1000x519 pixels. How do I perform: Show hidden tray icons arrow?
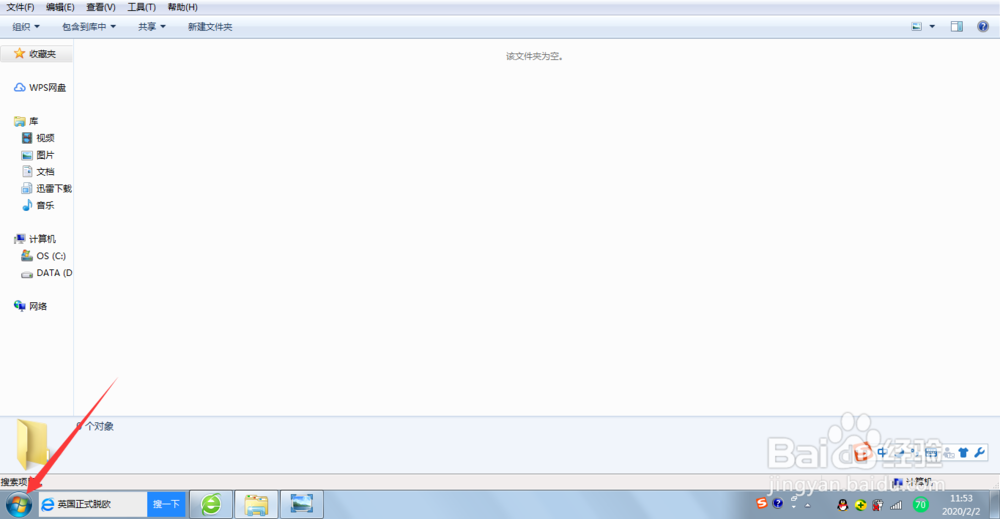click(x=807, y=506)
